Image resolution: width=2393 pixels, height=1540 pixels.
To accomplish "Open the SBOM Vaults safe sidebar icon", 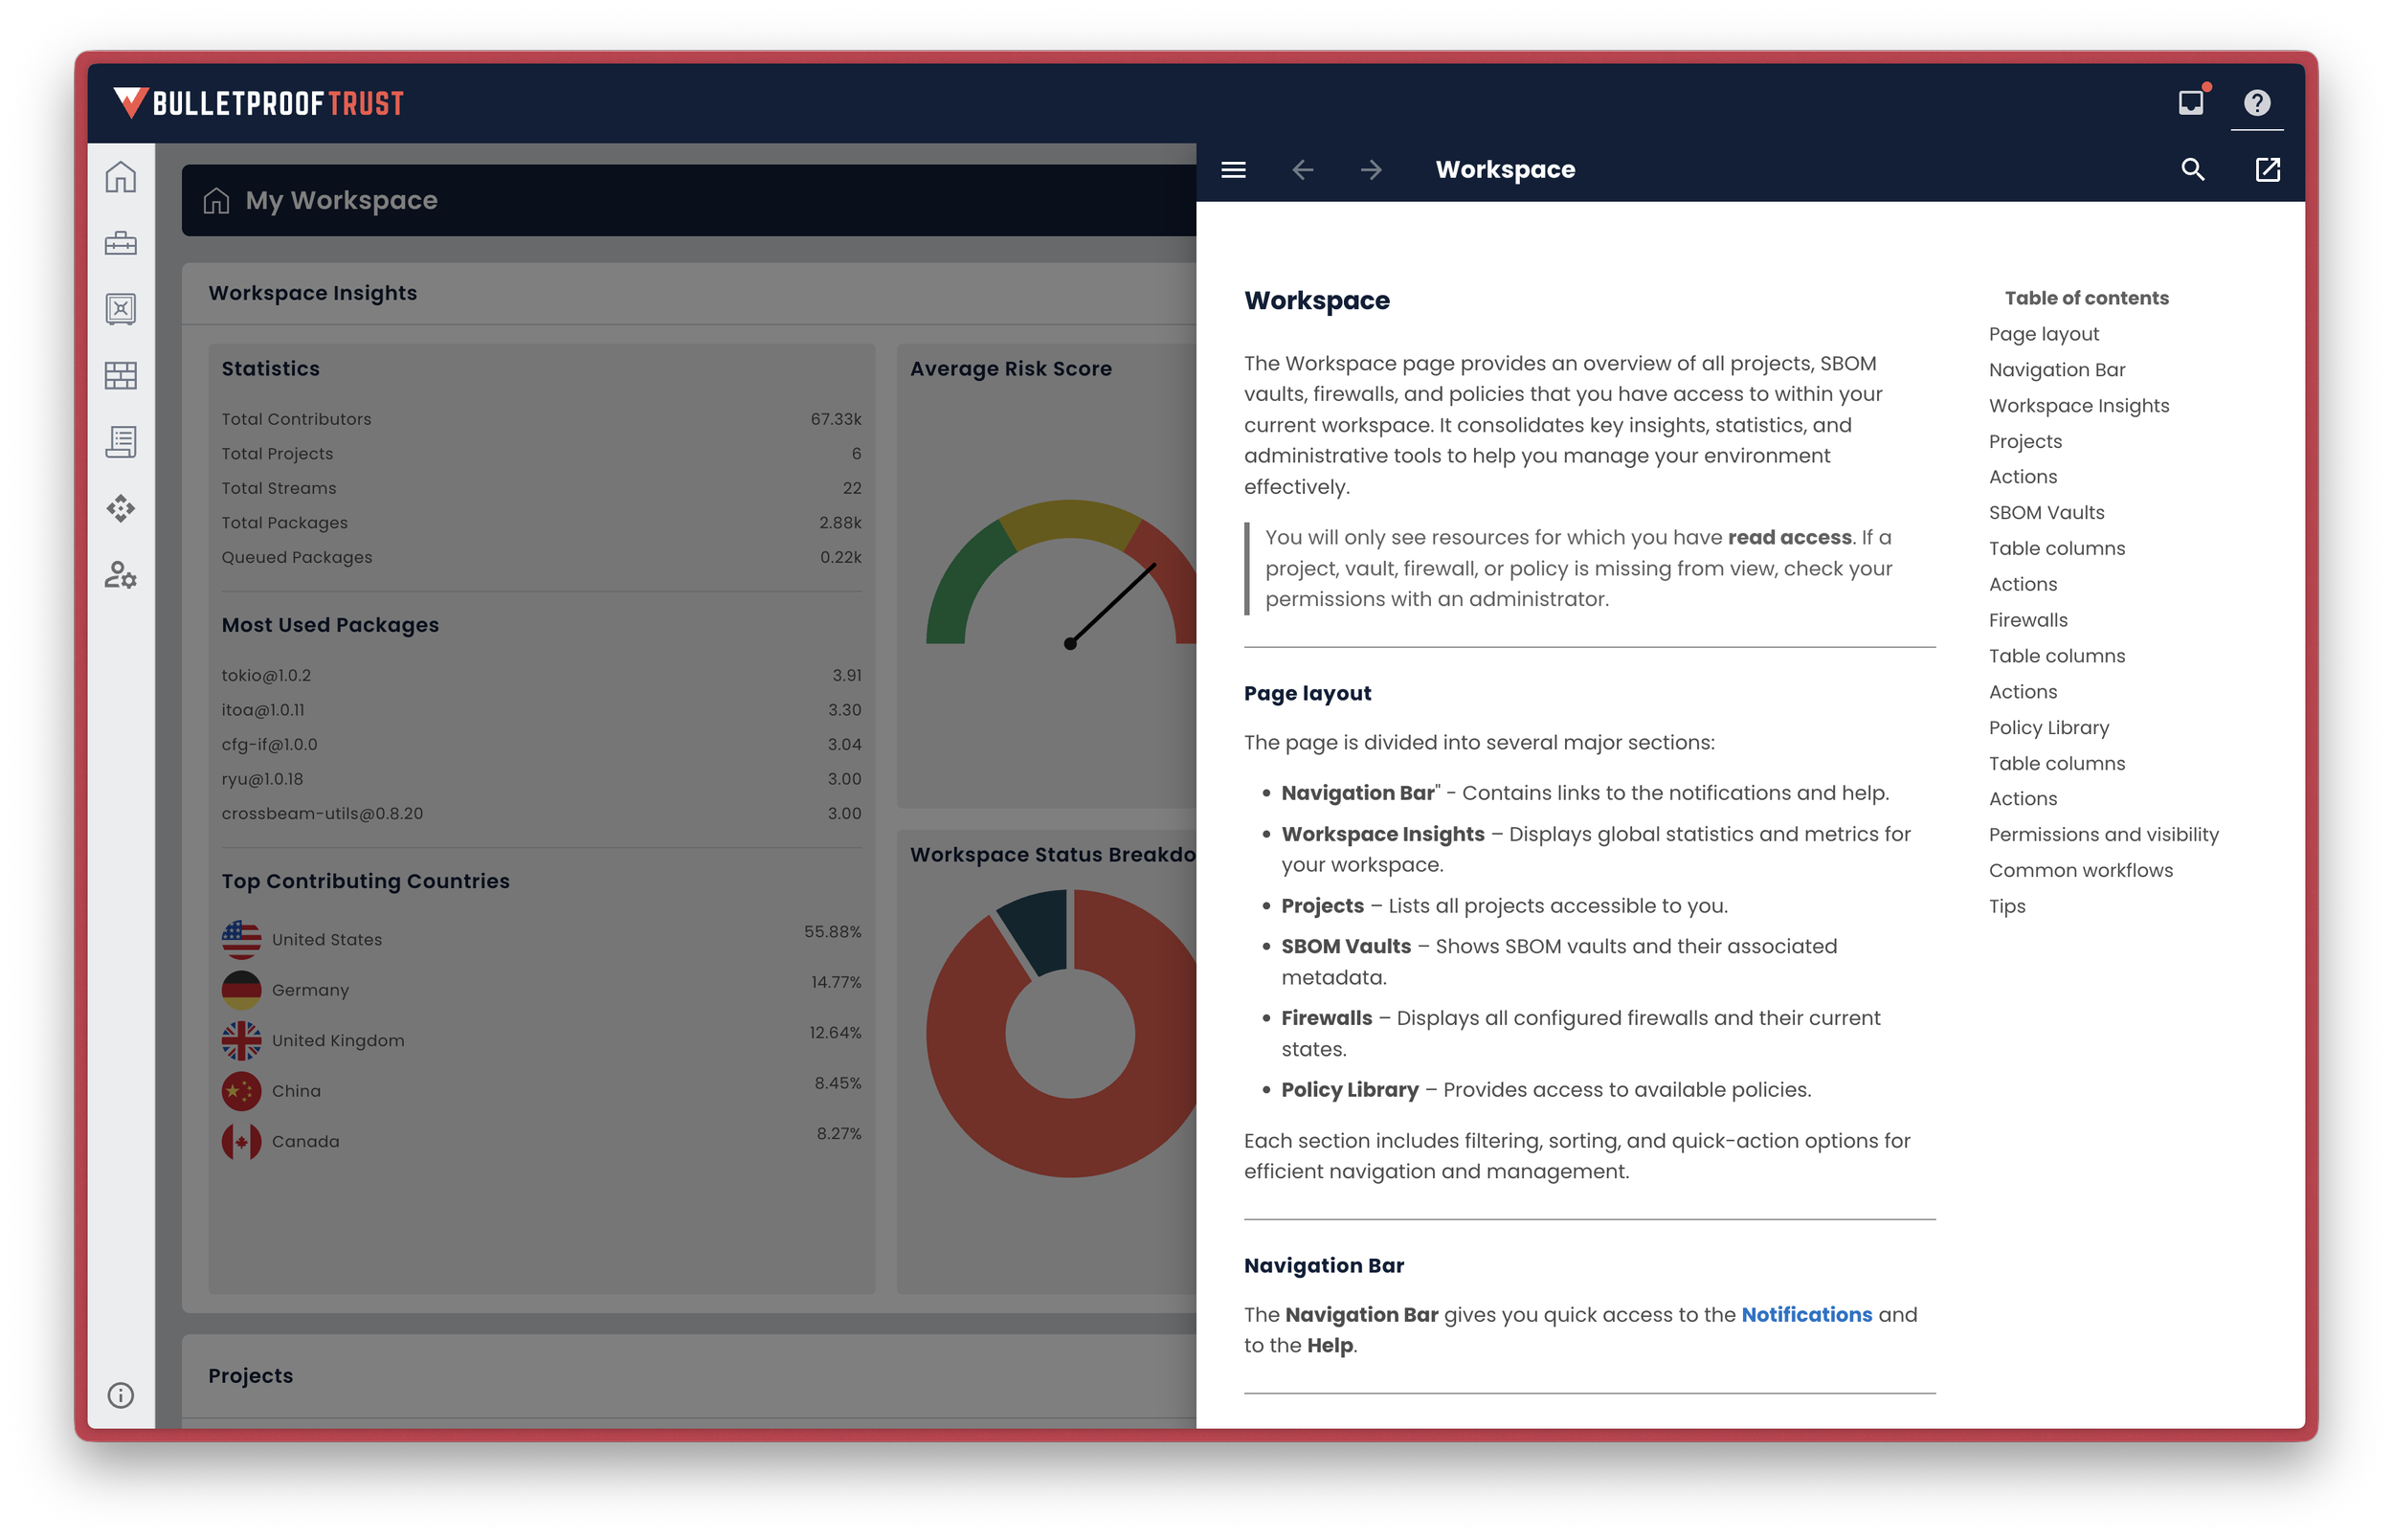I will 120,309.
